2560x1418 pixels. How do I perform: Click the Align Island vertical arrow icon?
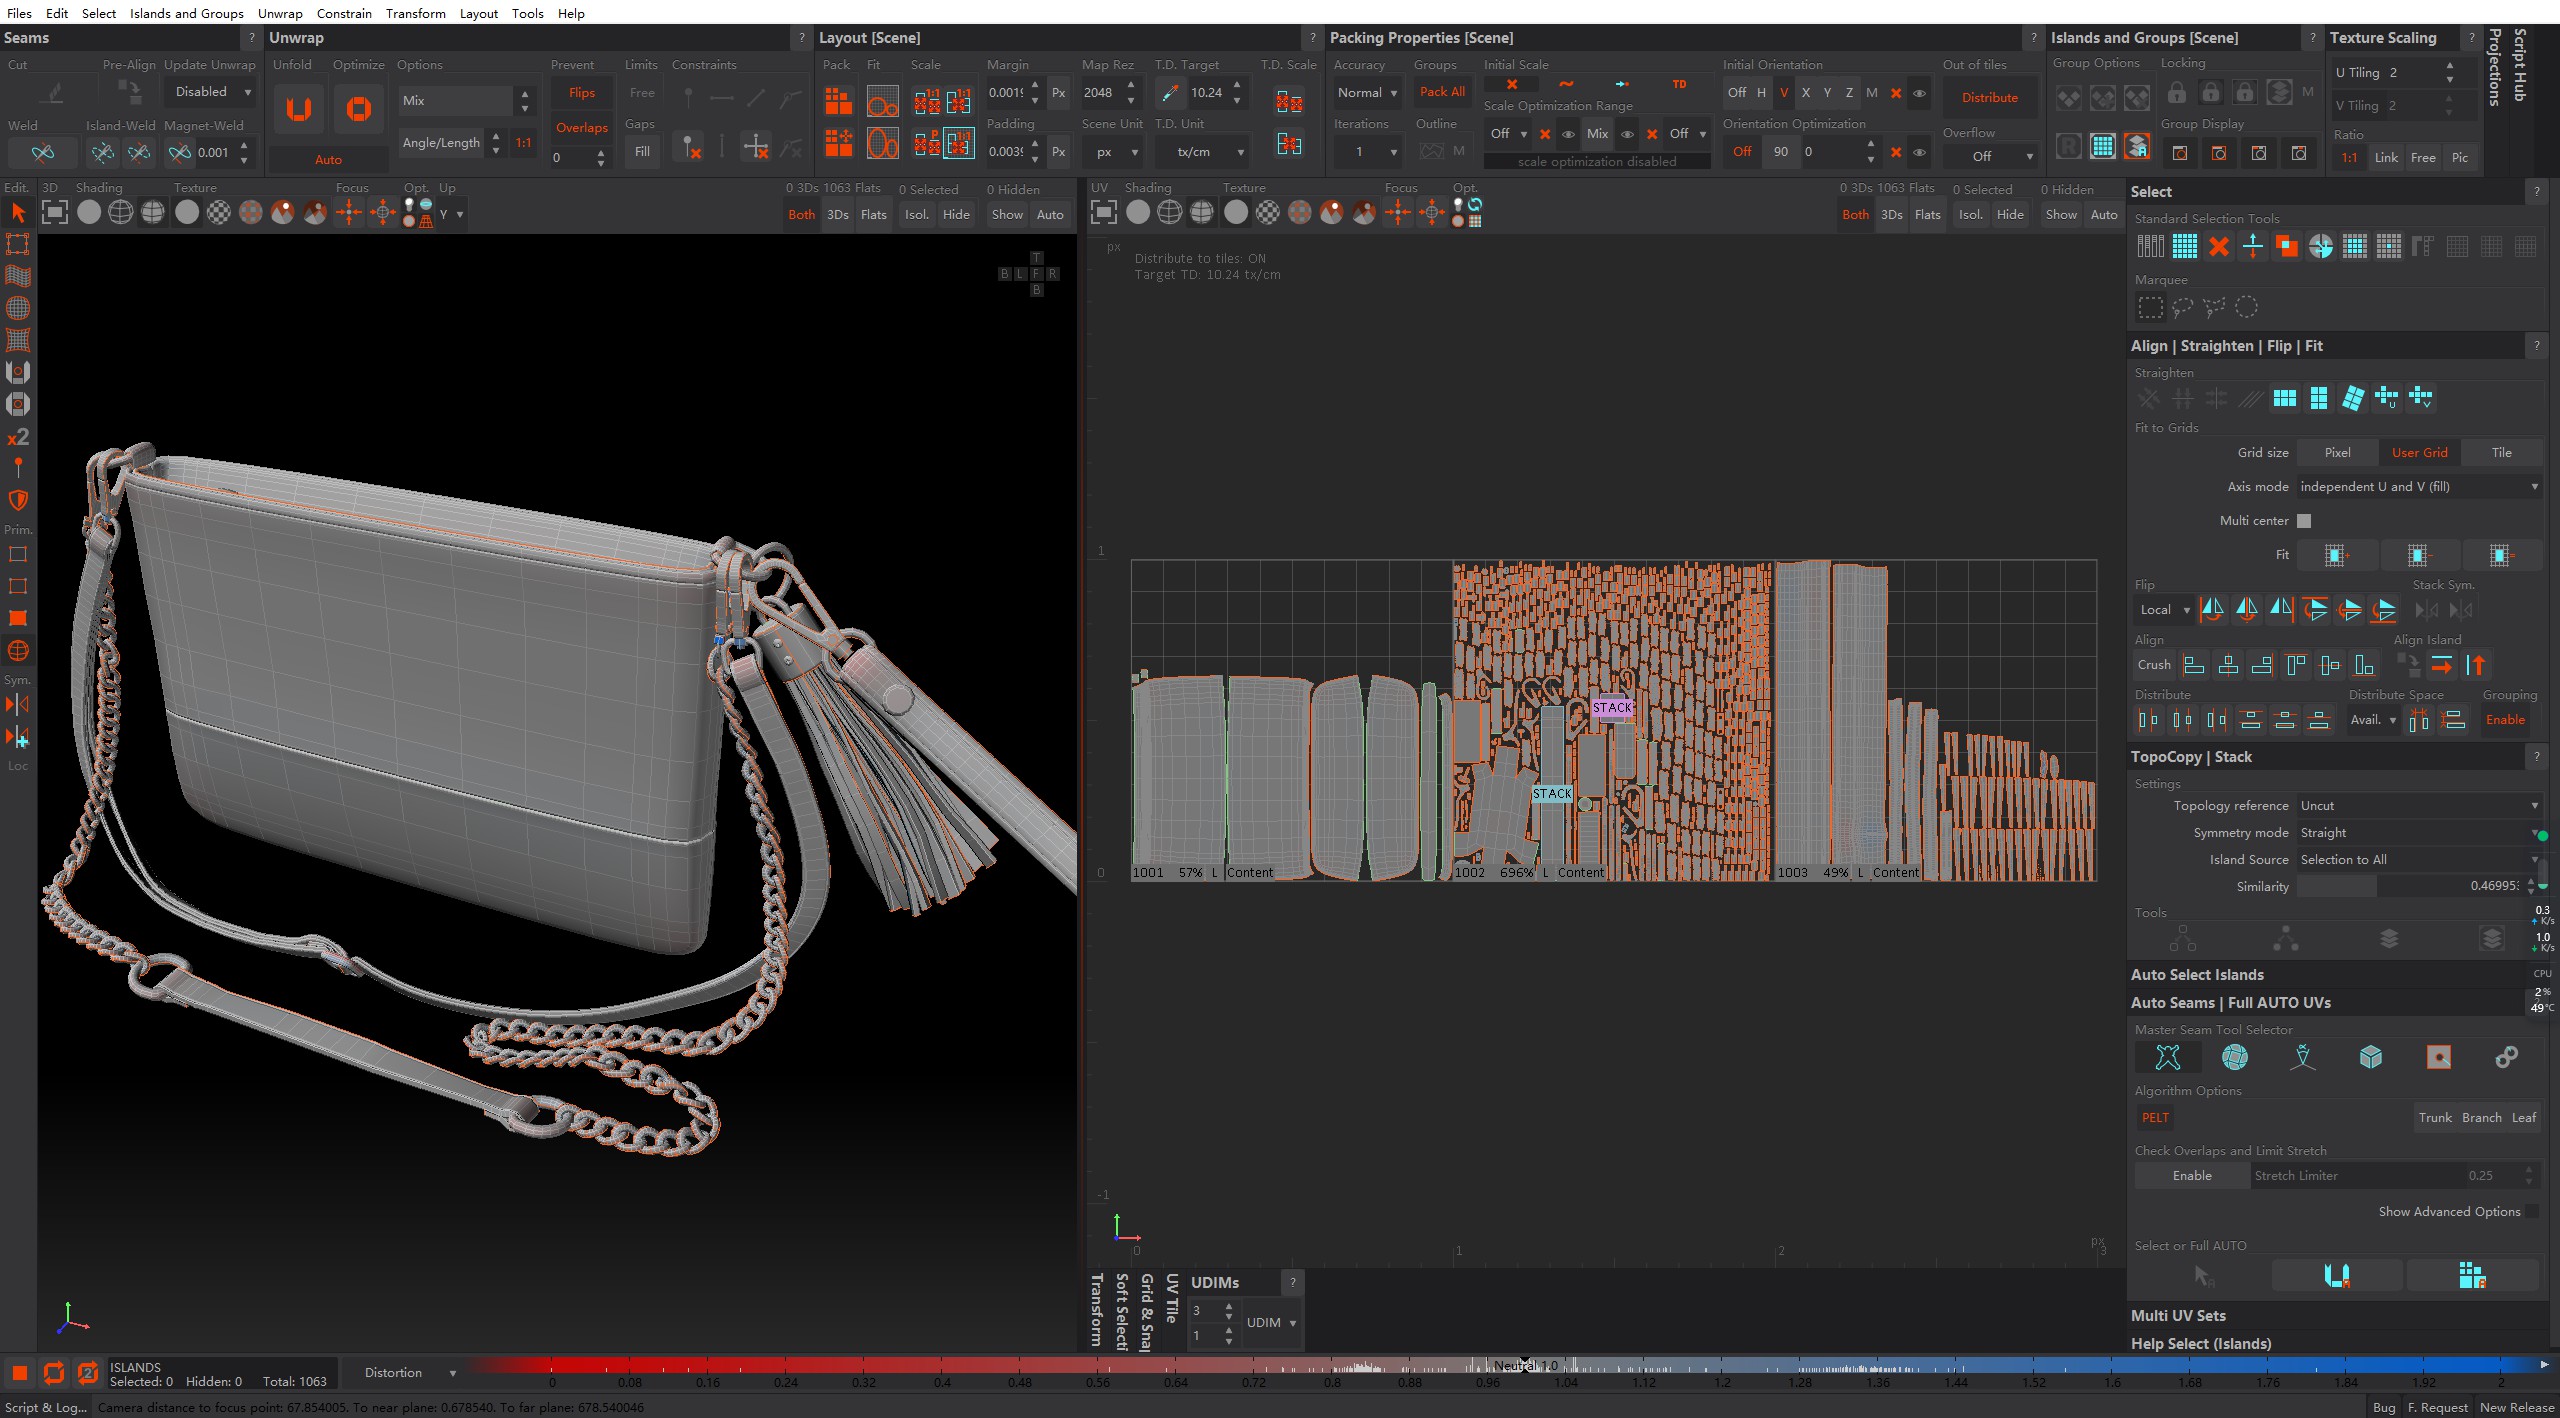tap(2475, 665)
